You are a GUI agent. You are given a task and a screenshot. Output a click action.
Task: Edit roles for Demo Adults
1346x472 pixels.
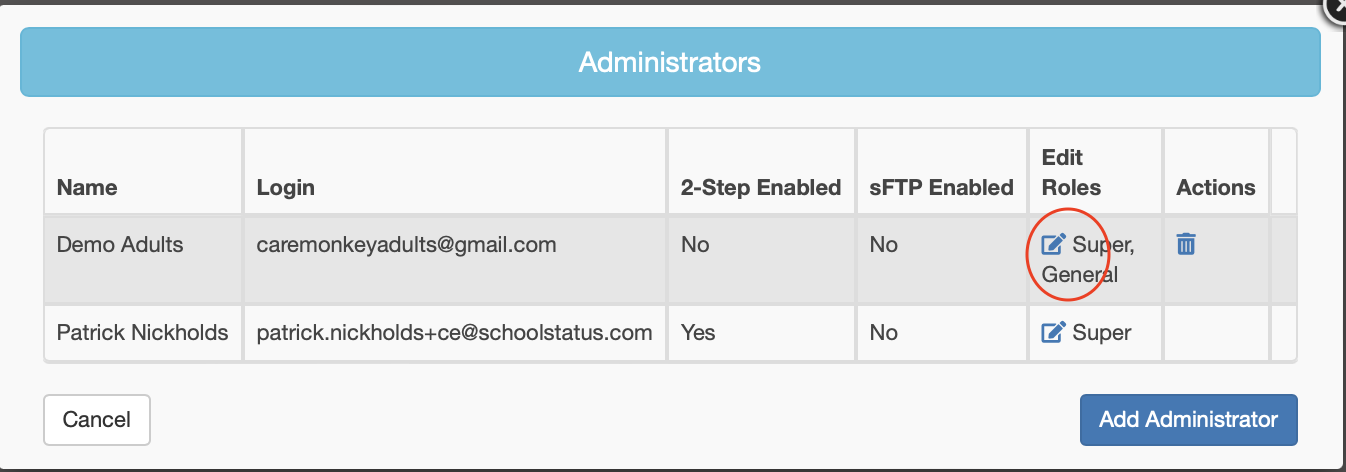tap(1054, 244)
